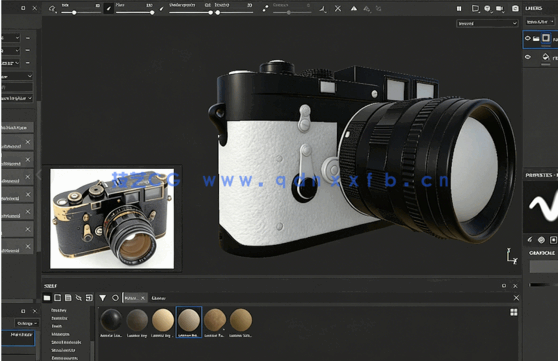
Task: Adjust the Flow slider handle
Action: [152, 12]
